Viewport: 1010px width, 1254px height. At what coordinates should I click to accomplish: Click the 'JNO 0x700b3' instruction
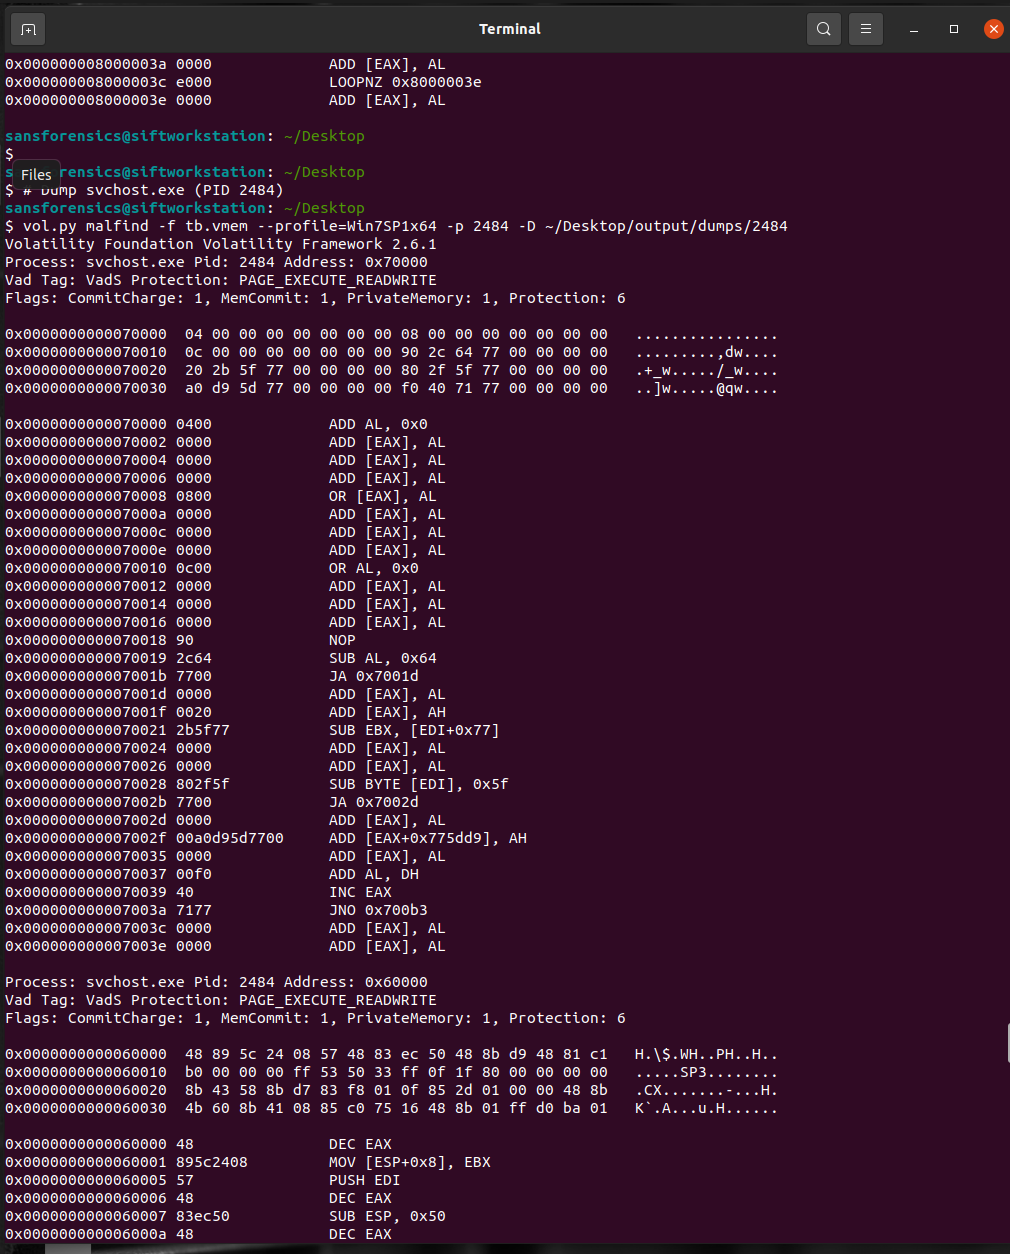(x=378, y=910)
